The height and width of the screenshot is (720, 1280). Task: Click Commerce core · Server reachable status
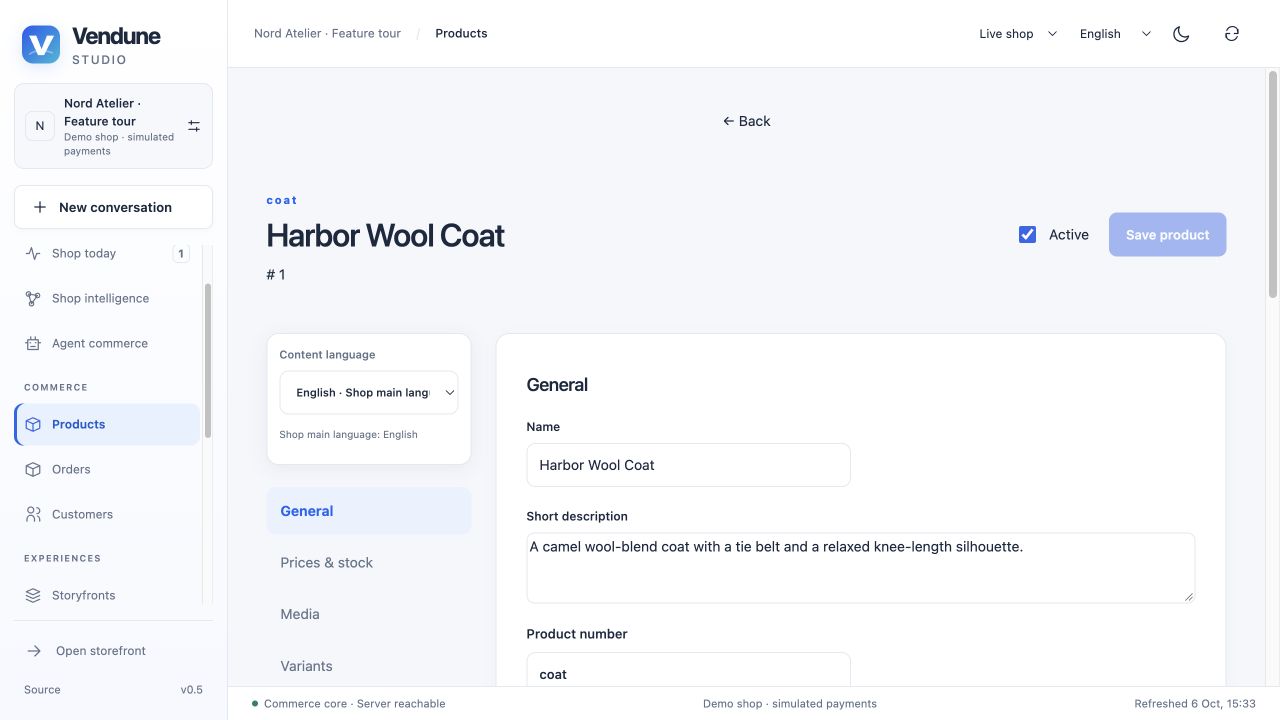(x=349, y=704)
